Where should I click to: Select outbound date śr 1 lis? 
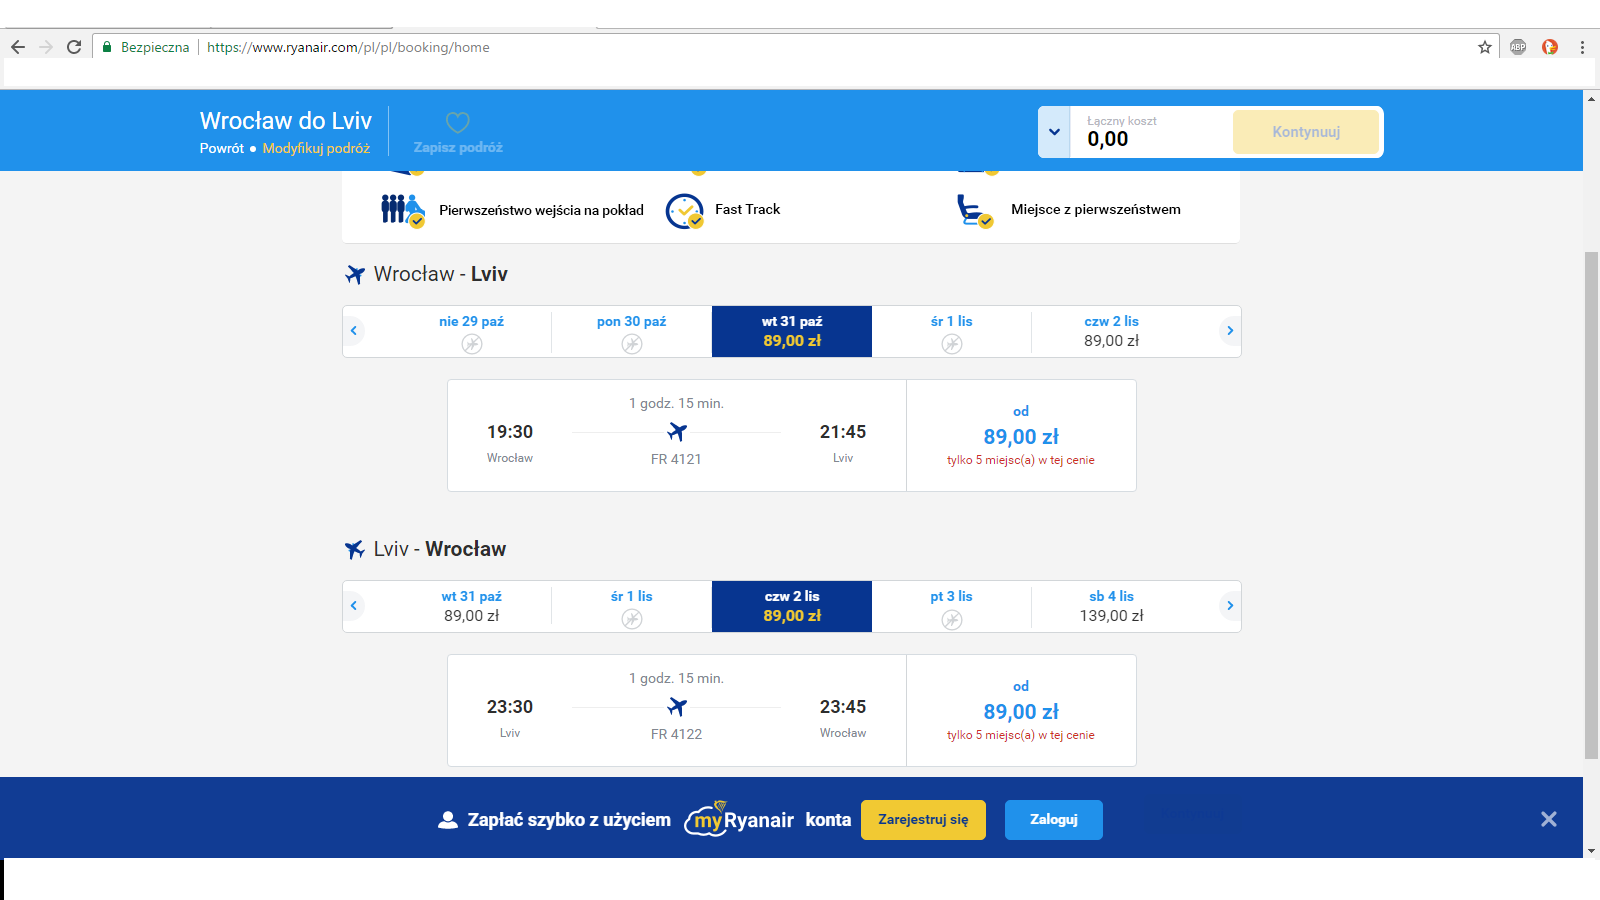coord(952,331)
